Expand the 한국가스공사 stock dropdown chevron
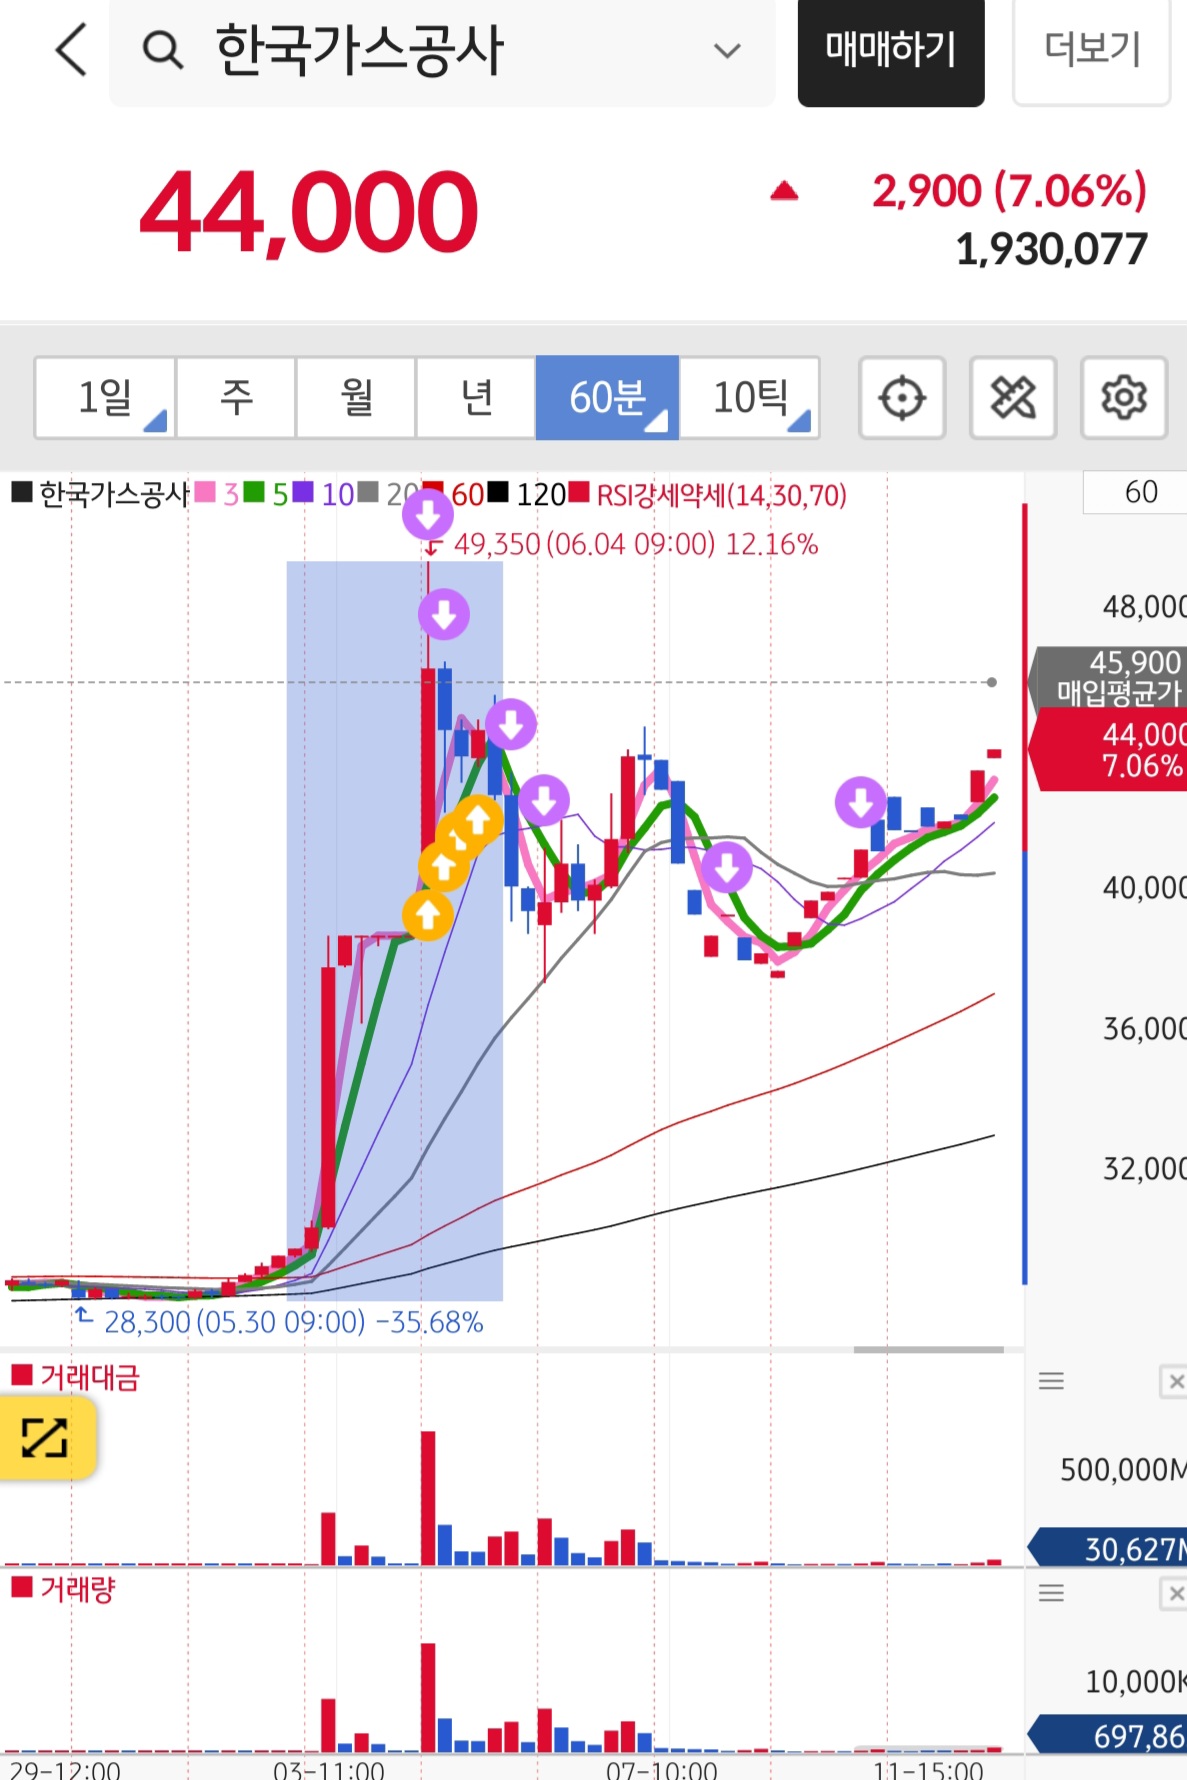Image resolution: width=1187 pixels, height=1780 pixels. point(727,50)
